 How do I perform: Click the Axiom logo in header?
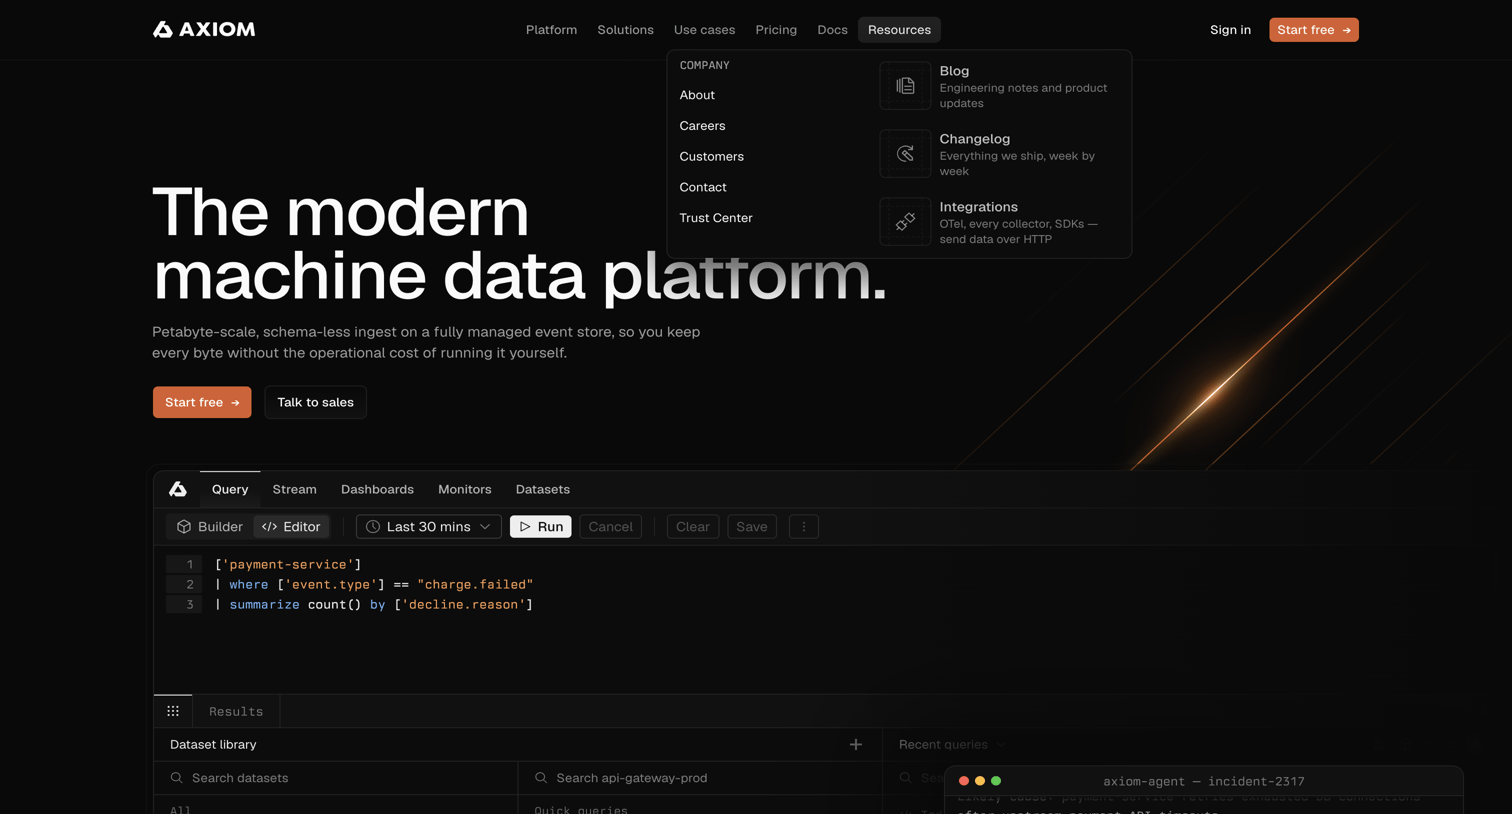[204, 30]
